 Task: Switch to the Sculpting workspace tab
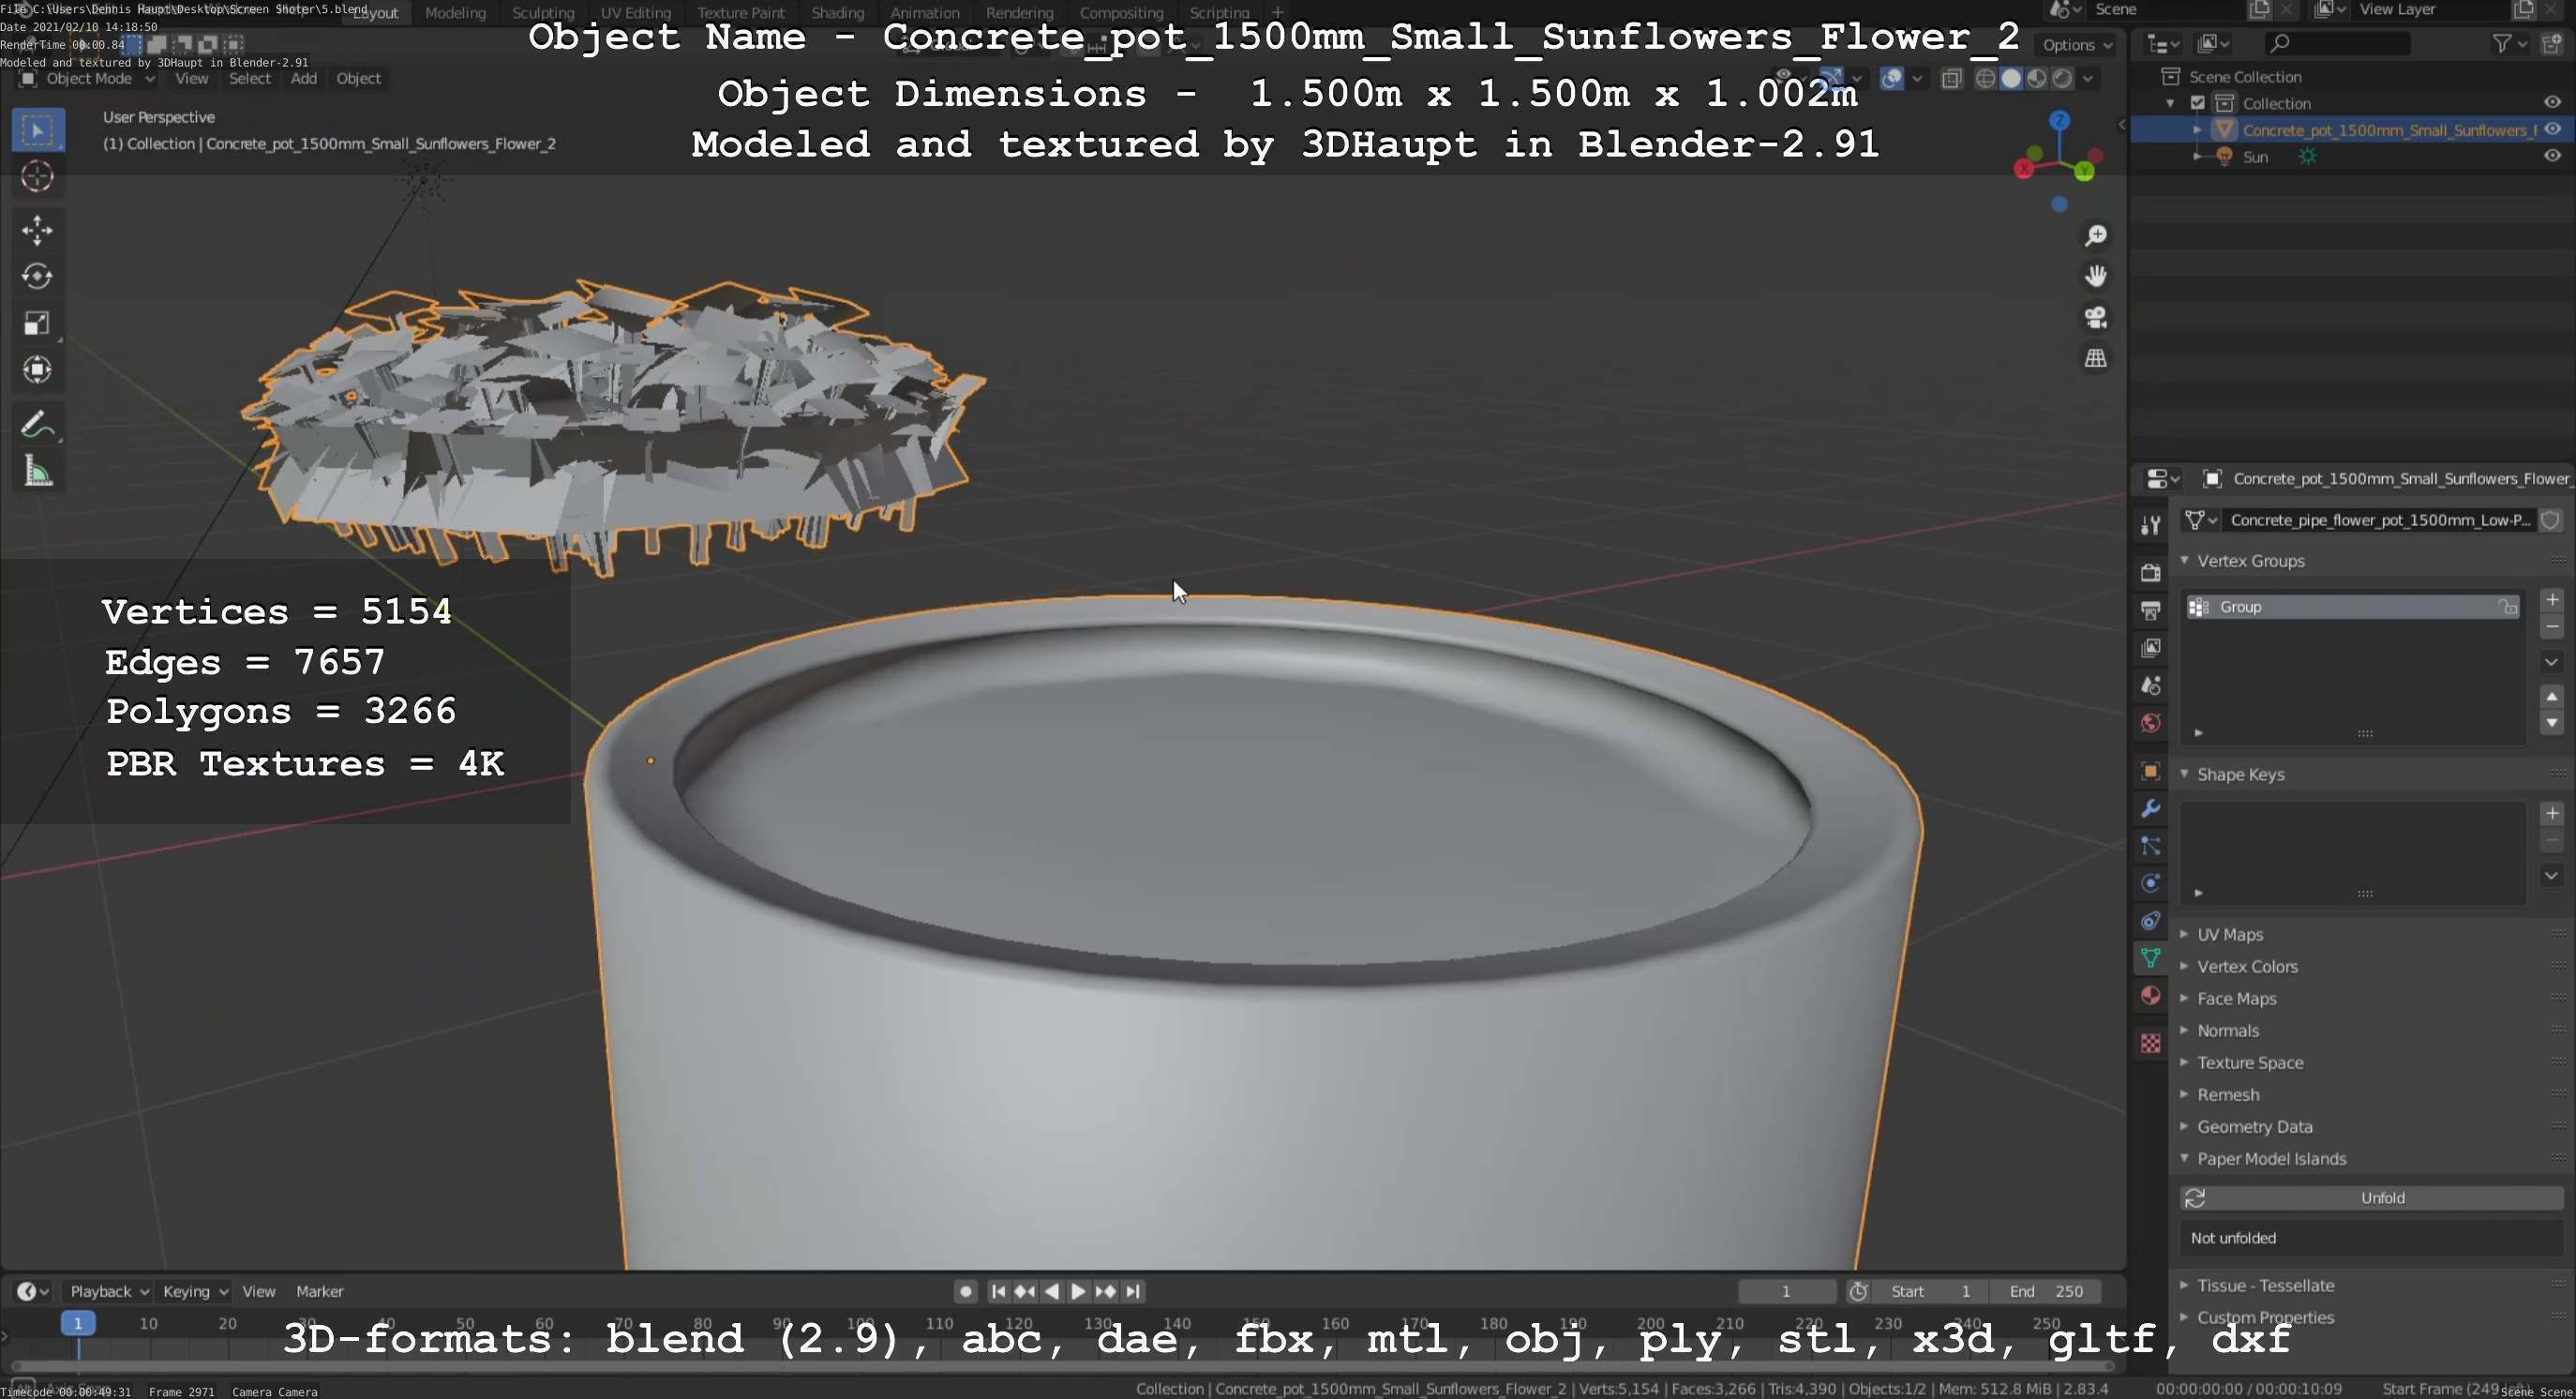pyautogui.click(x=543, y=13)
